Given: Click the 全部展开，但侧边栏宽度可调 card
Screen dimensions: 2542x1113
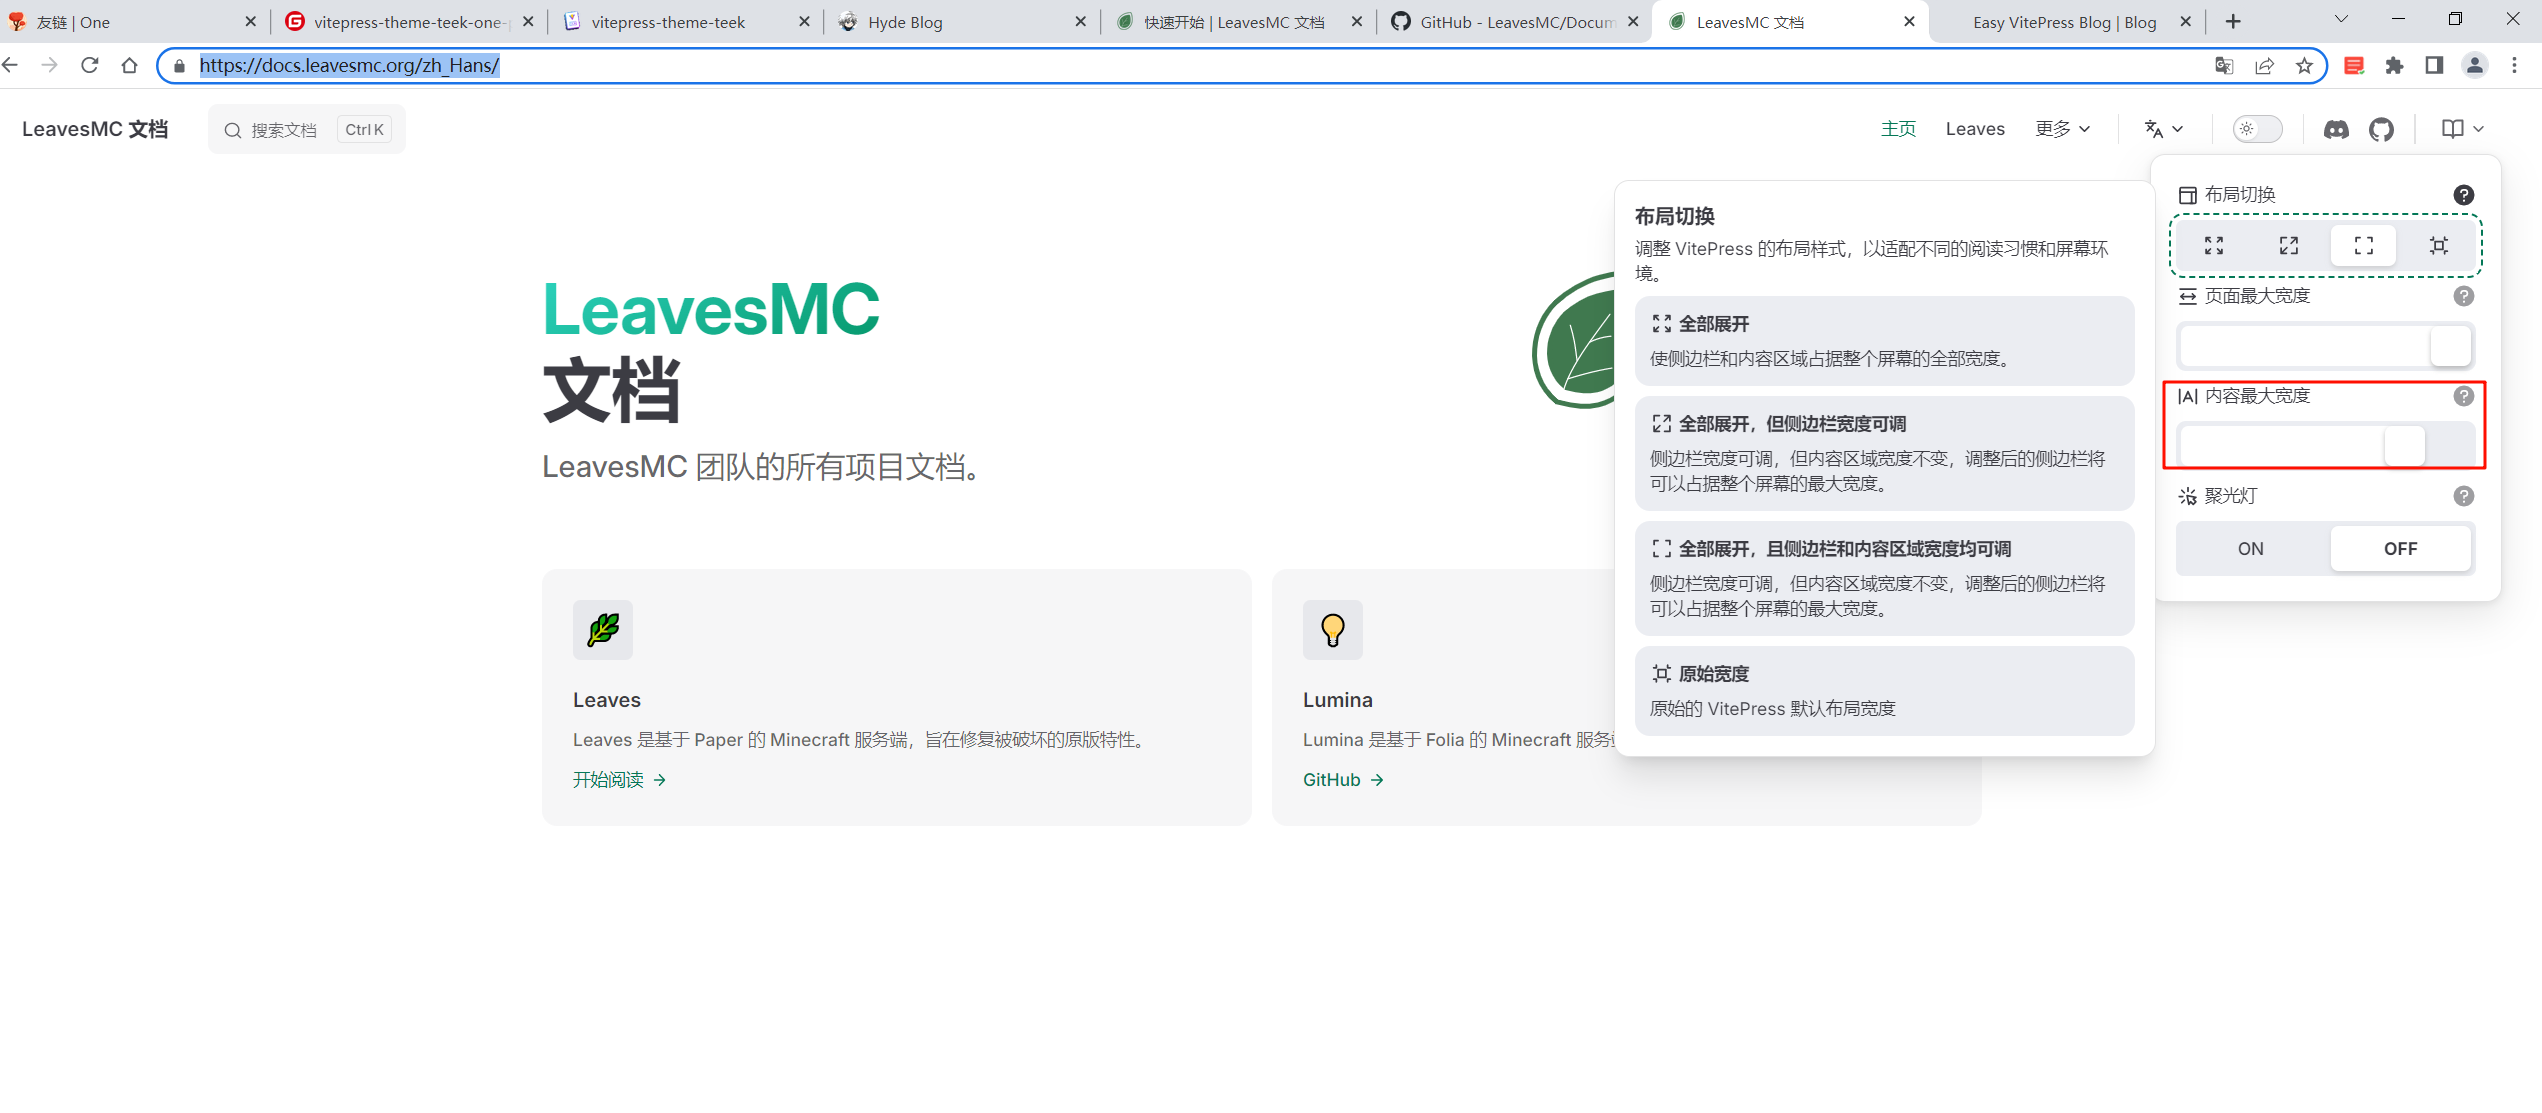Looking at the screenshot, I should coord(1884,453).
